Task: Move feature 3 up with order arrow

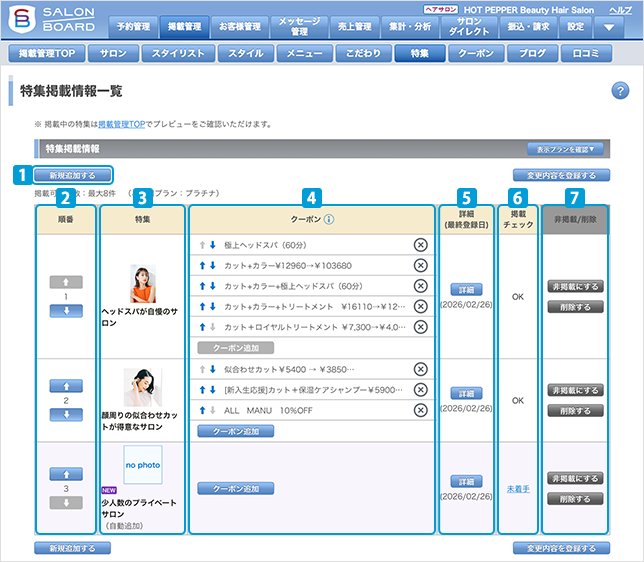Action: coord(66,474)
